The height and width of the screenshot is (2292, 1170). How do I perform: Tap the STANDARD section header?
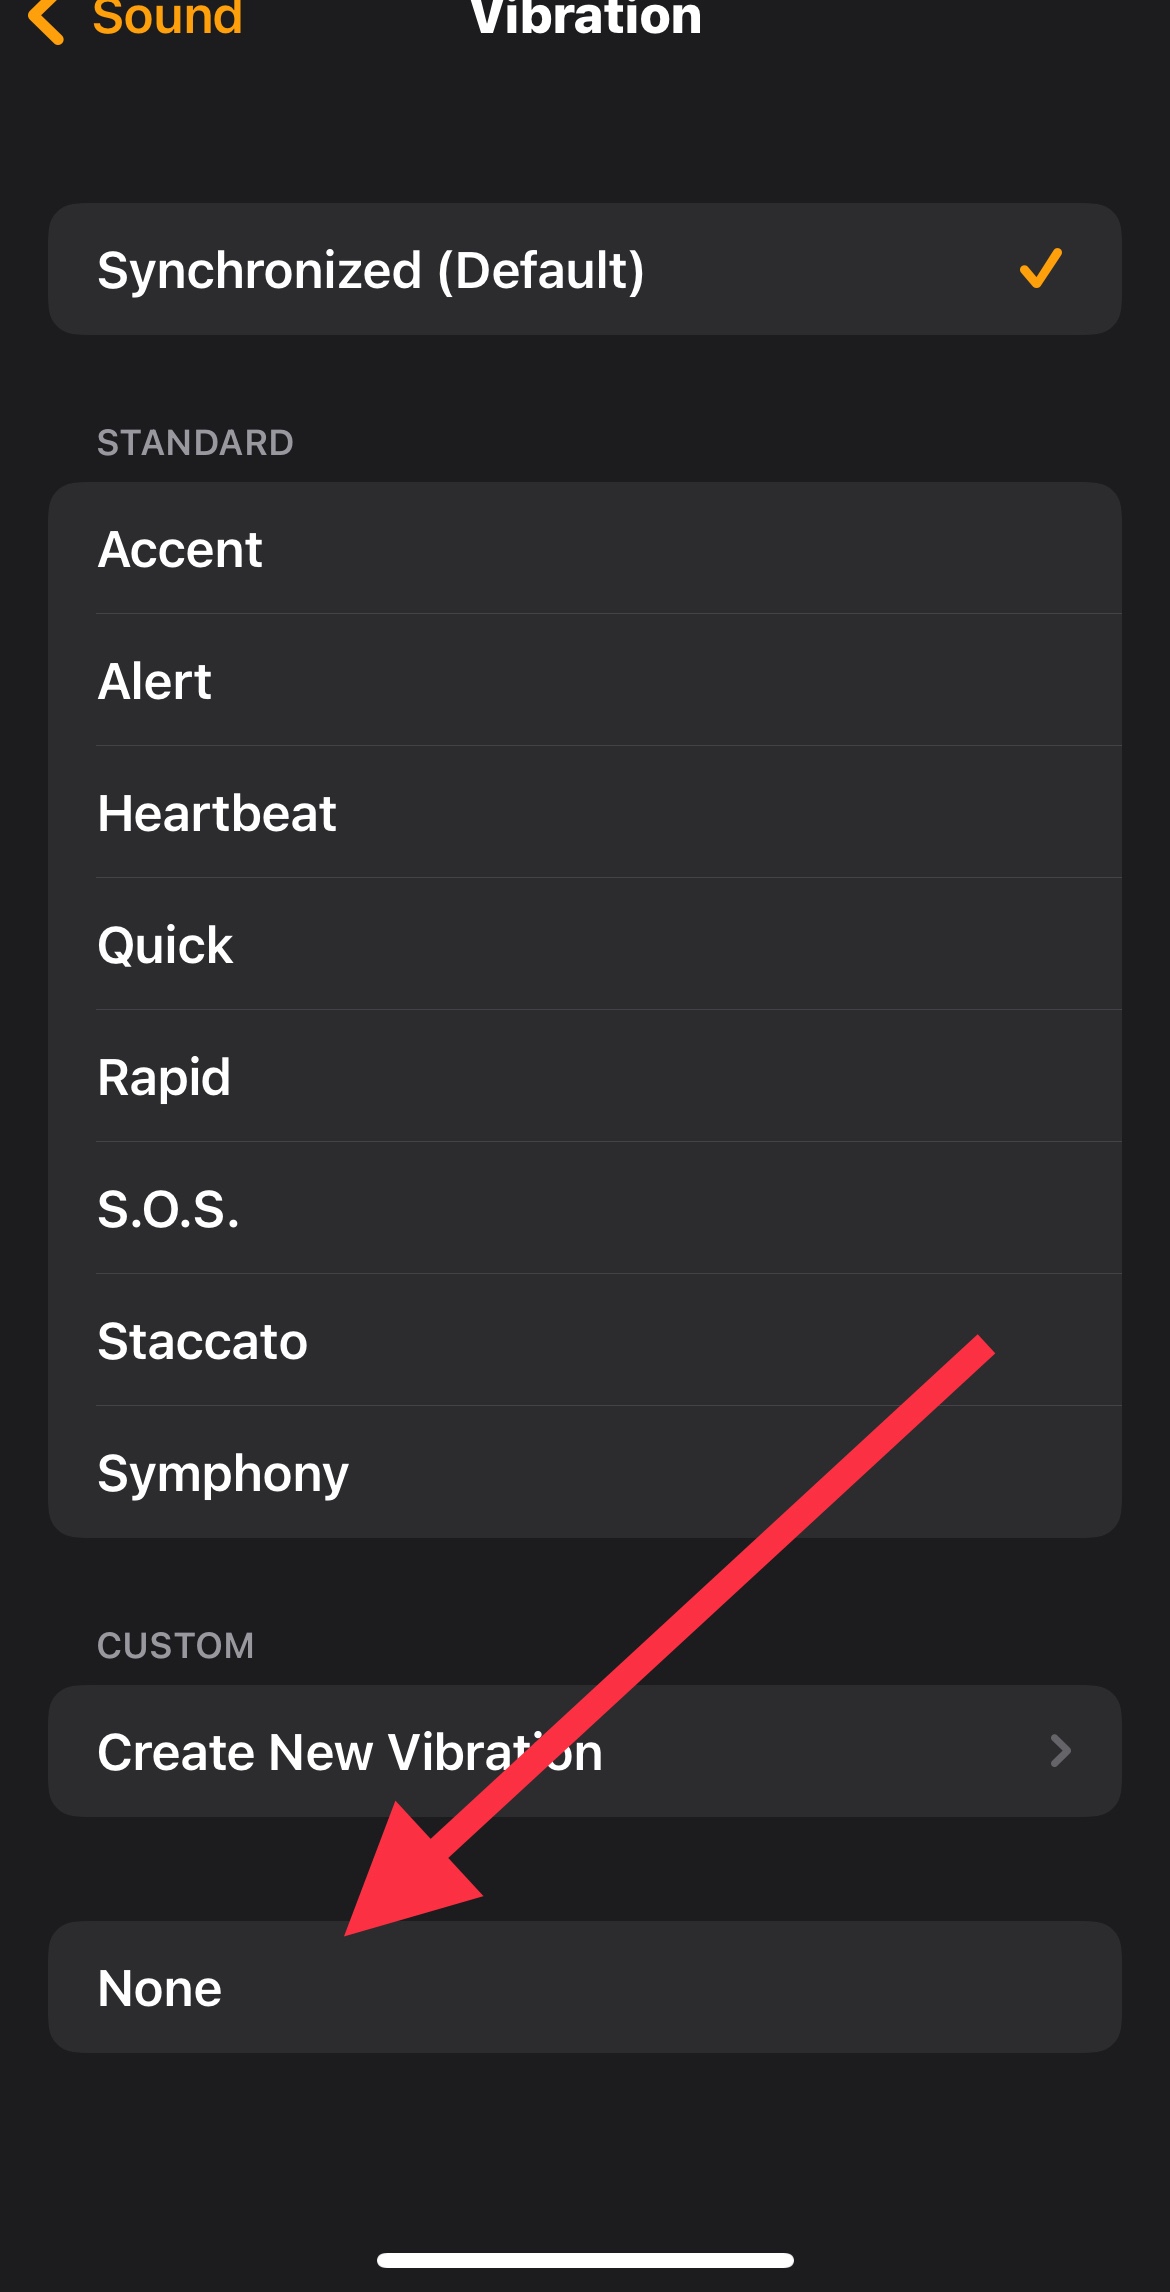coord(195,443)
